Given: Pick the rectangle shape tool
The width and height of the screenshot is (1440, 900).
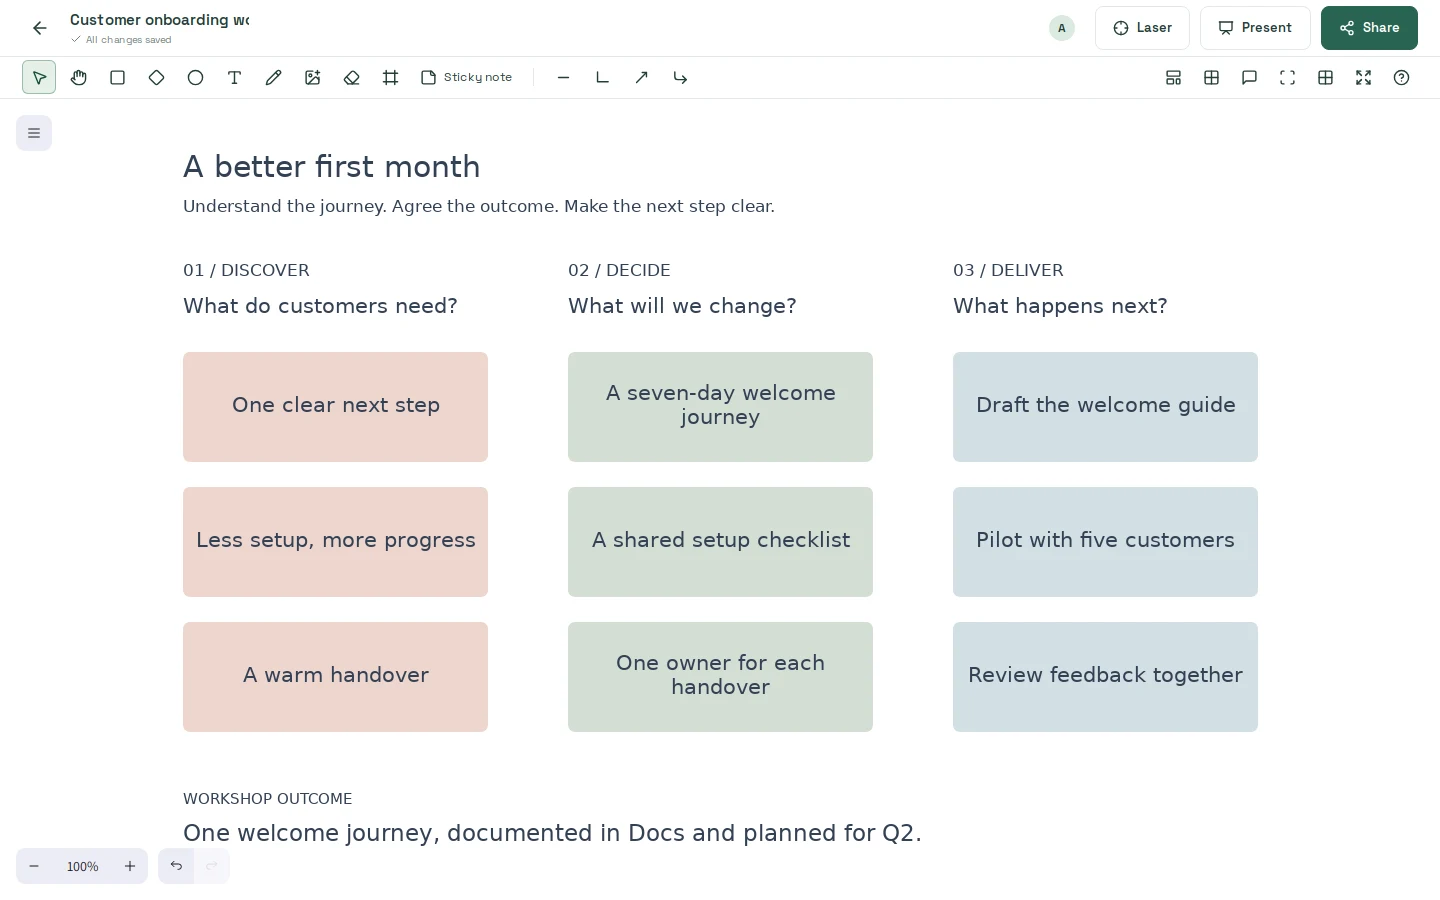Looking at the screenshot, I should coord(117,77).
